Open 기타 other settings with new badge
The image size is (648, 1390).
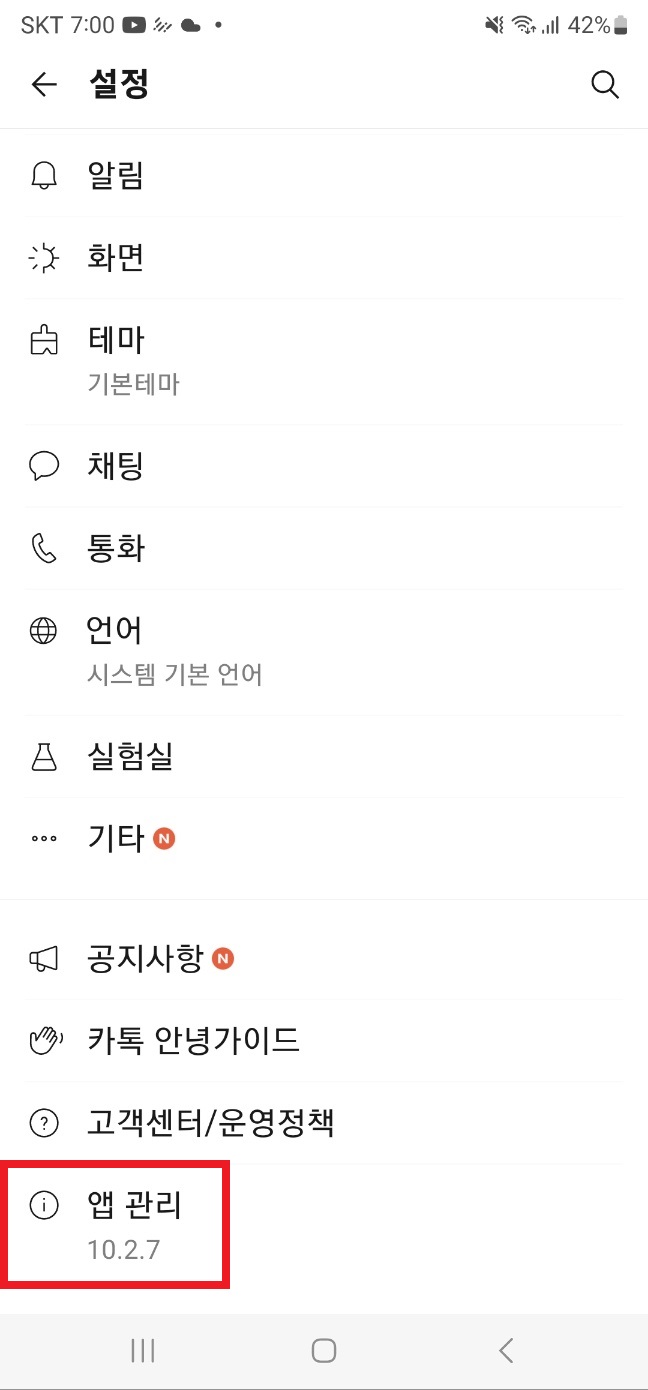coord(115,839)
